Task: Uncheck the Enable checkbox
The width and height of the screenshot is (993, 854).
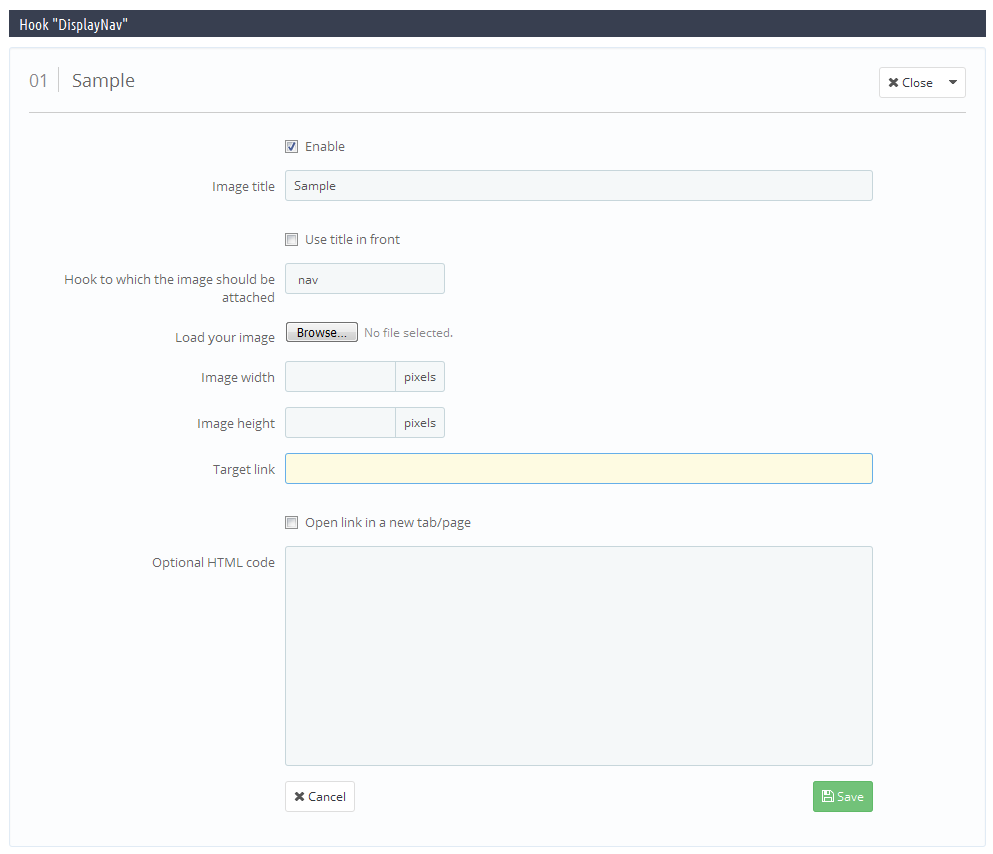Action: click(291, 147)
